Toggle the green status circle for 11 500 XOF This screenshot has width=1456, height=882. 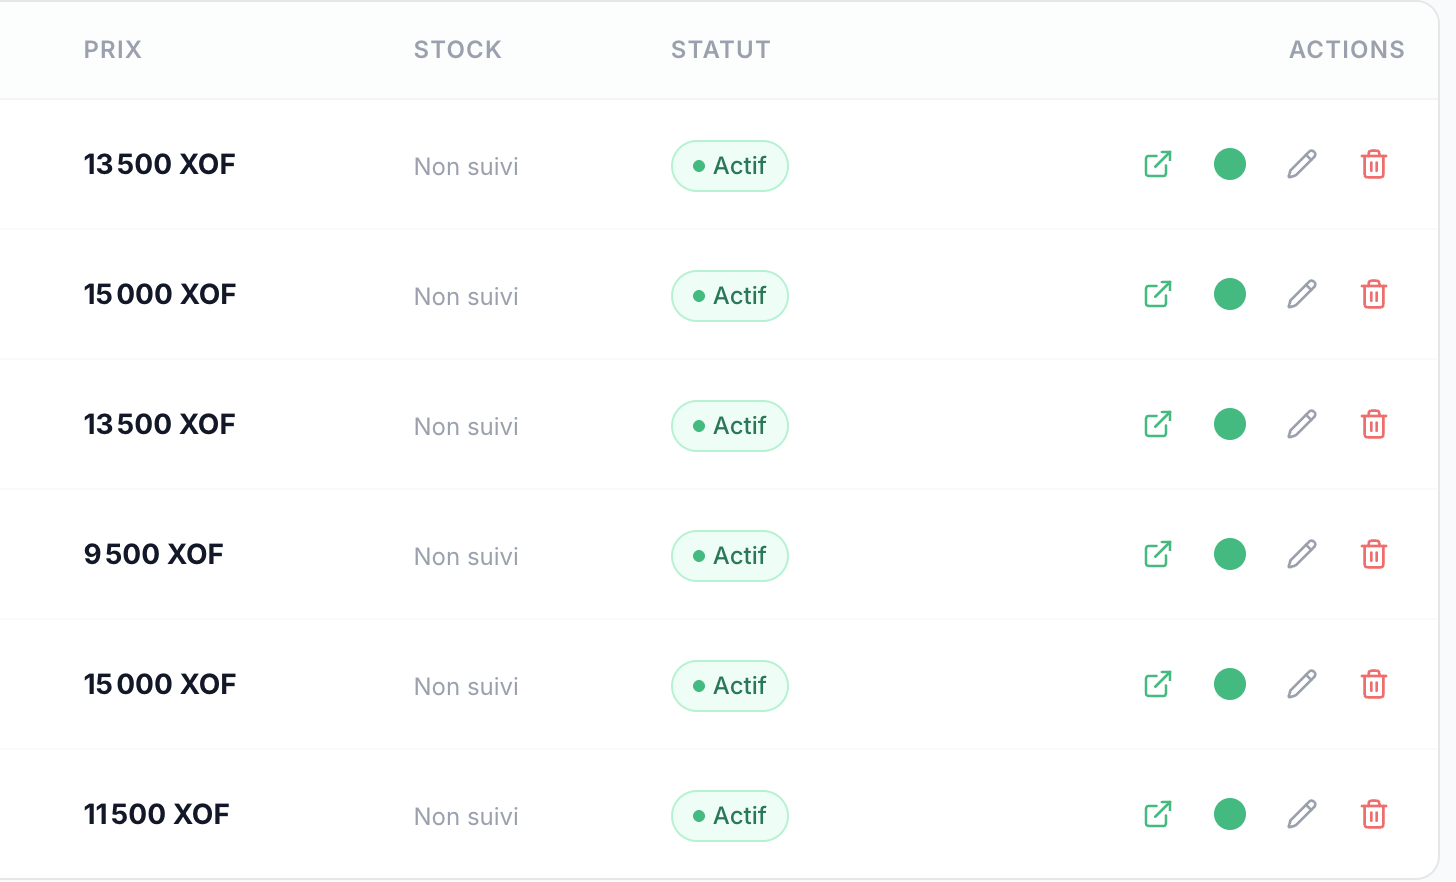coord(1230,814)
